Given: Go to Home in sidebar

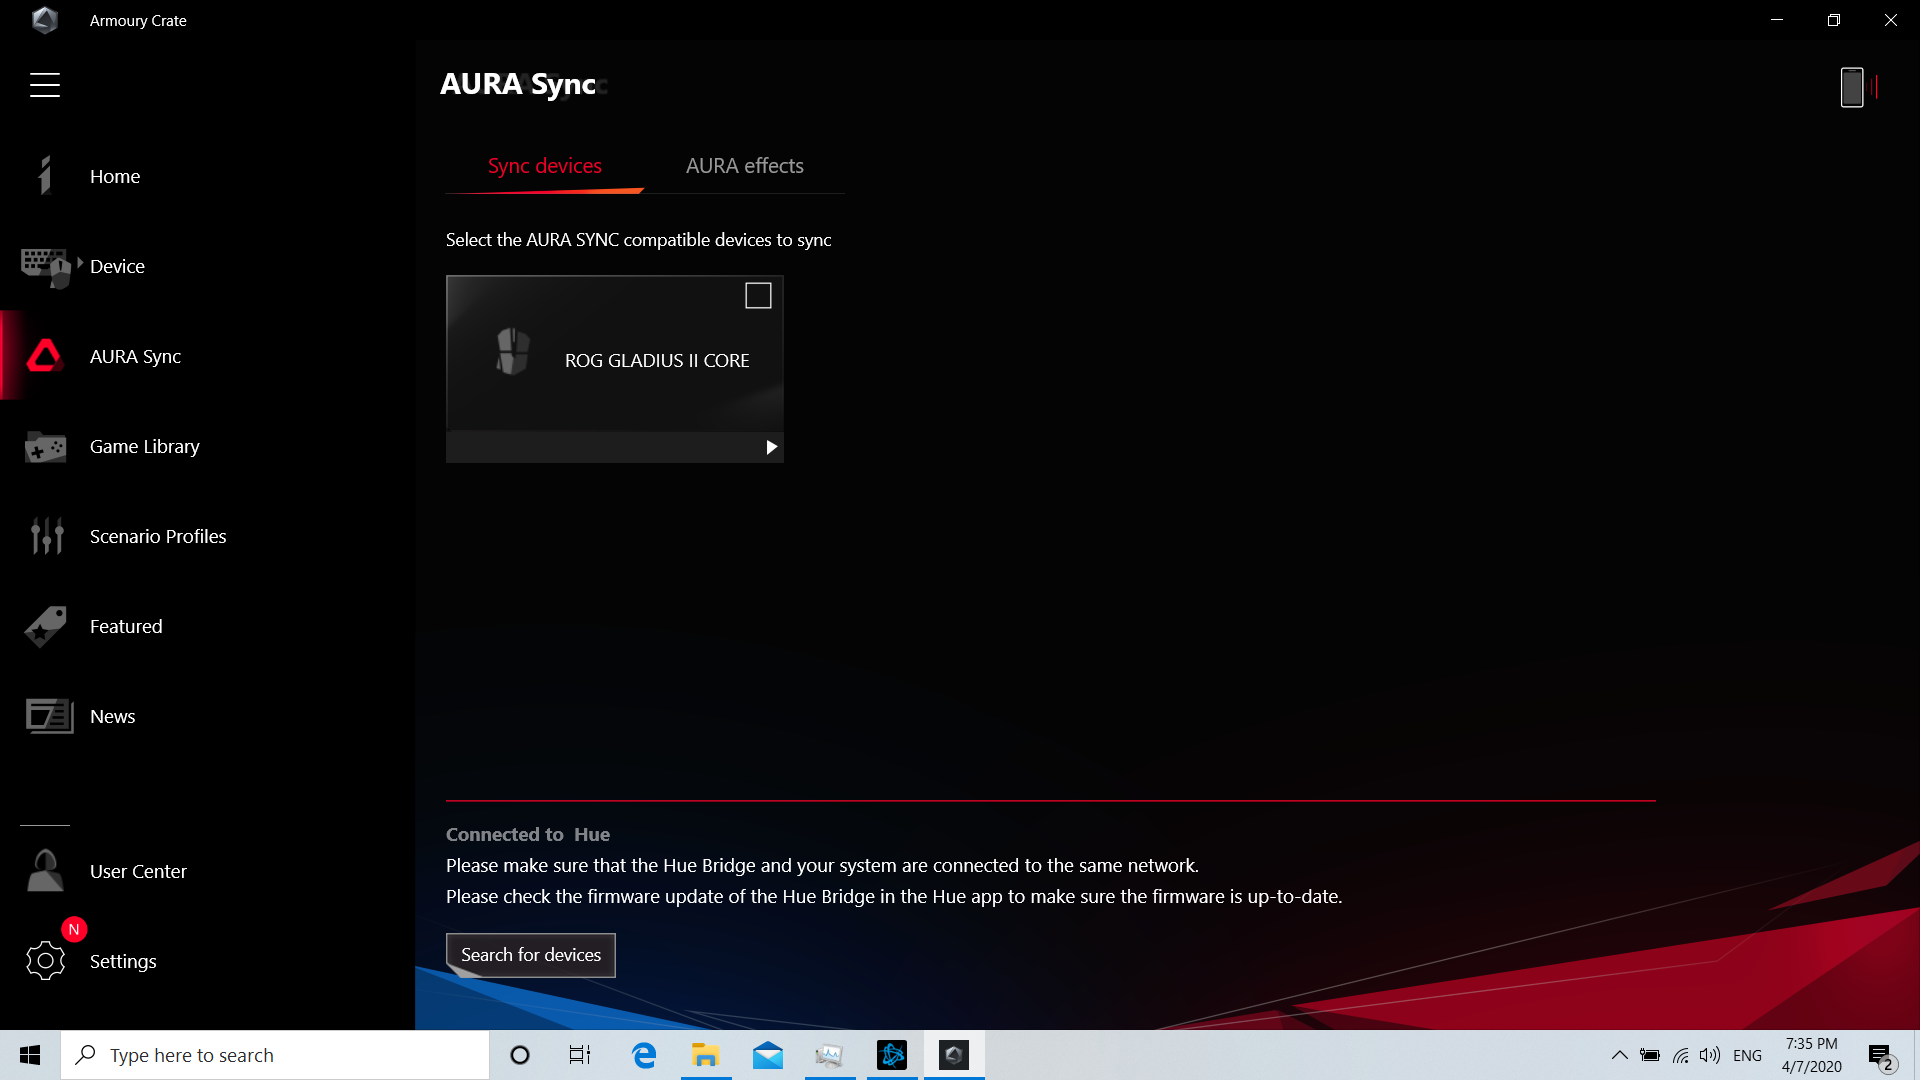Looking at the screenshot, I should 115,176.
